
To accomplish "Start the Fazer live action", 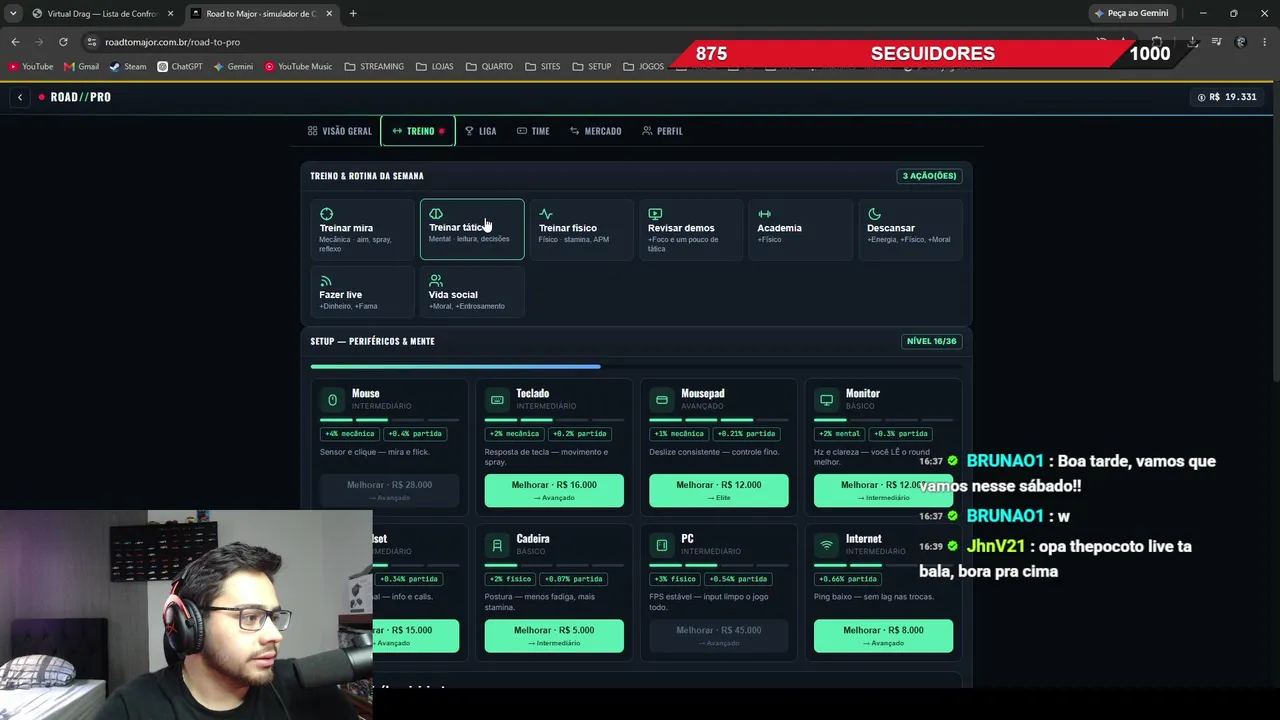I will click(x=362, y=291).
